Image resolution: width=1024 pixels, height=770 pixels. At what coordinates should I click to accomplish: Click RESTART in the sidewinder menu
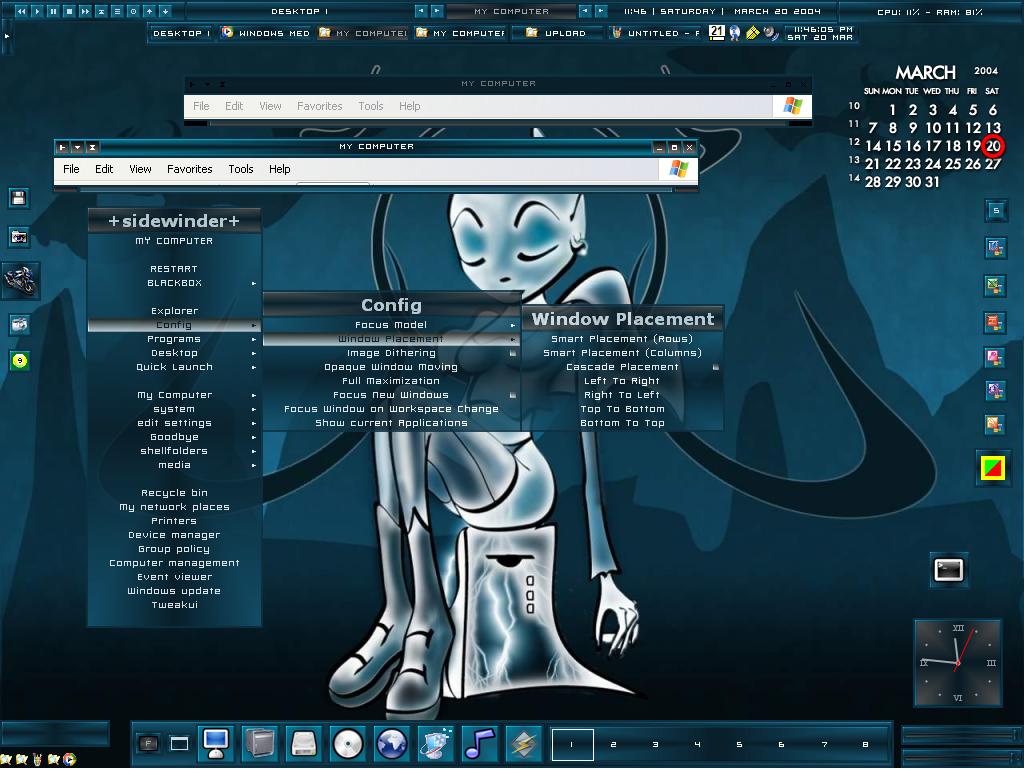coord(174,269)
